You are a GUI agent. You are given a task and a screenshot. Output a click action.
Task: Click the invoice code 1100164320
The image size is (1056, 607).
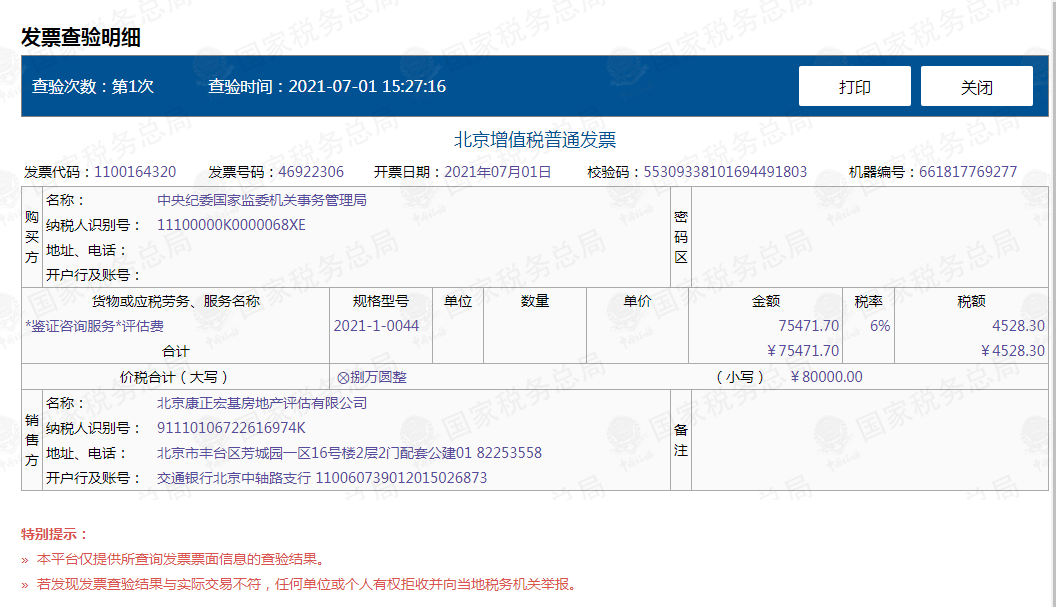pos(135,172)
